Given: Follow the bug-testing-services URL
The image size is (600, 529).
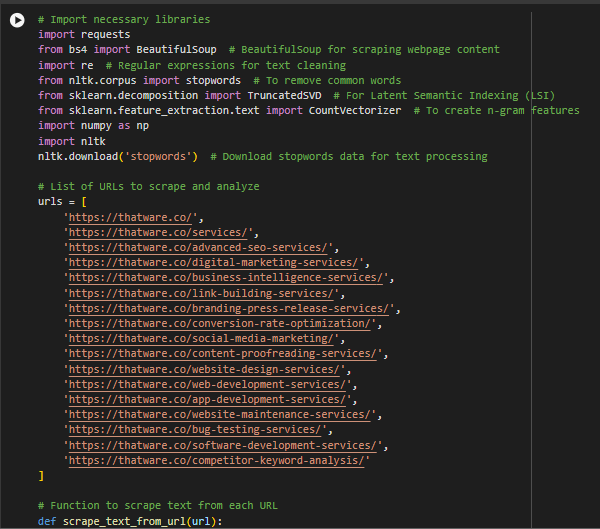Looking at the screenshot, I should (195, 429).
